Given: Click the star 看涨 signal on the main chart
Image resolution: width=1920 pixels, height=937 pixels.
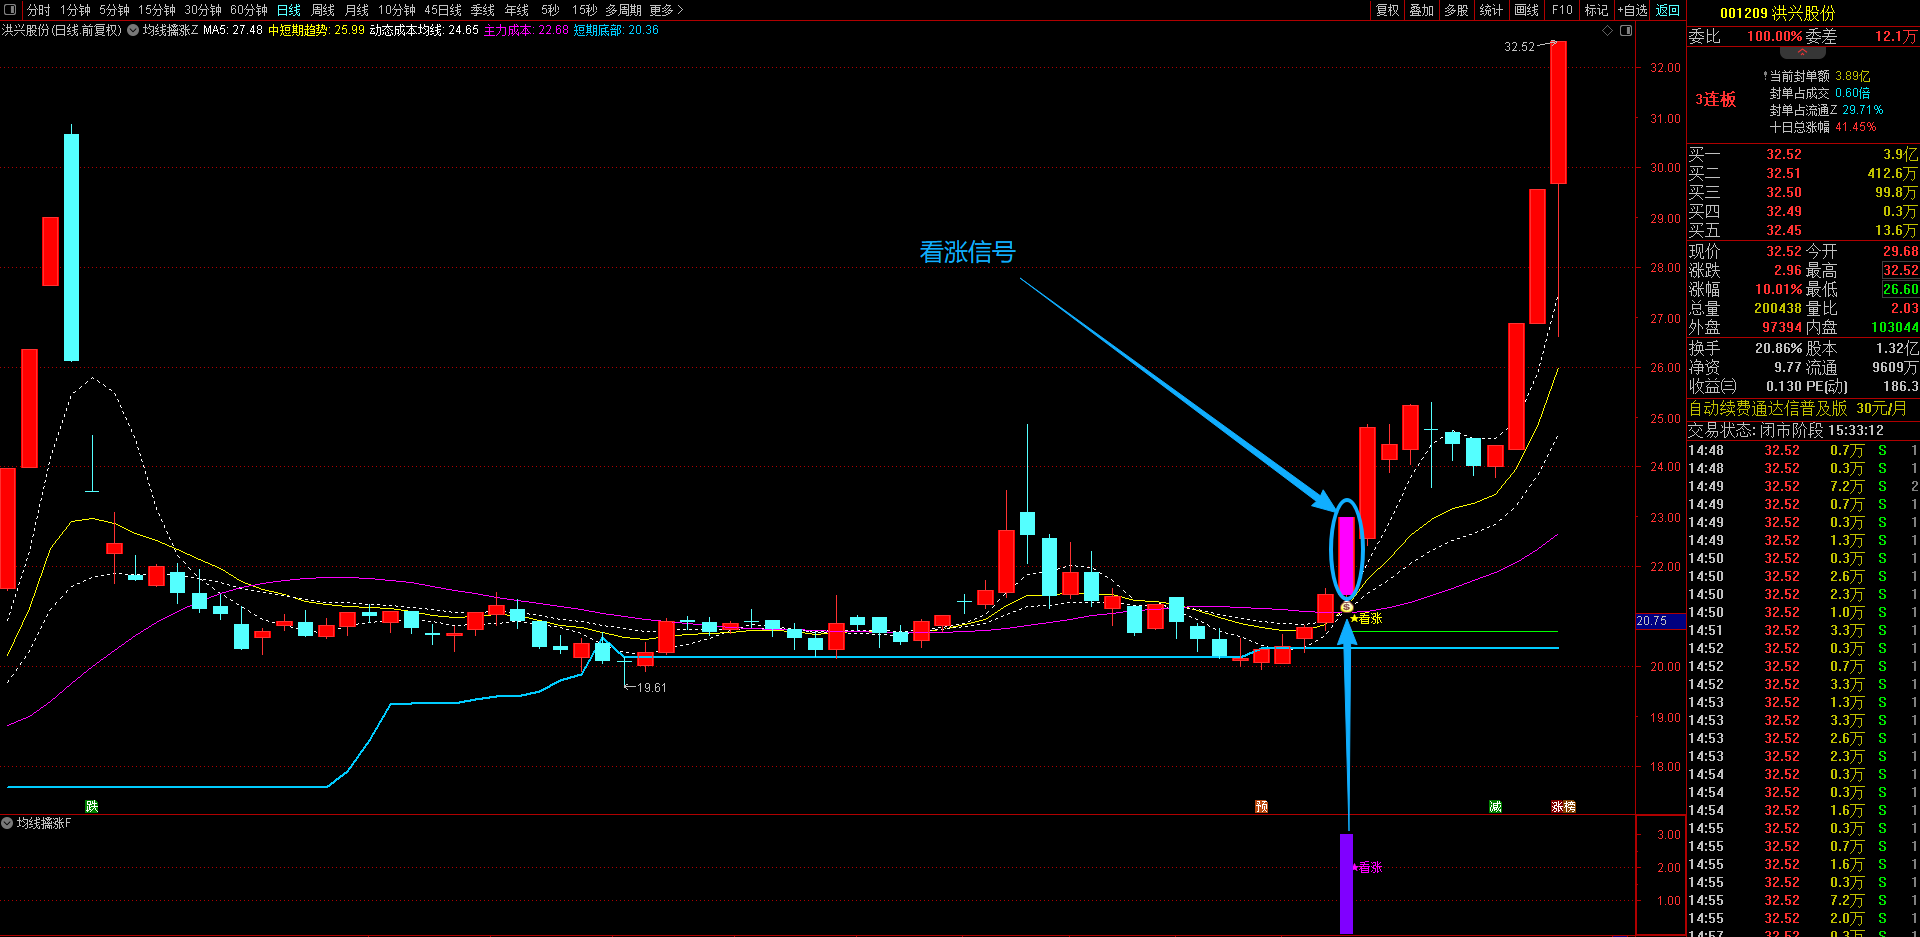Looking at the screenshot, I should [x=1366, y=618].
